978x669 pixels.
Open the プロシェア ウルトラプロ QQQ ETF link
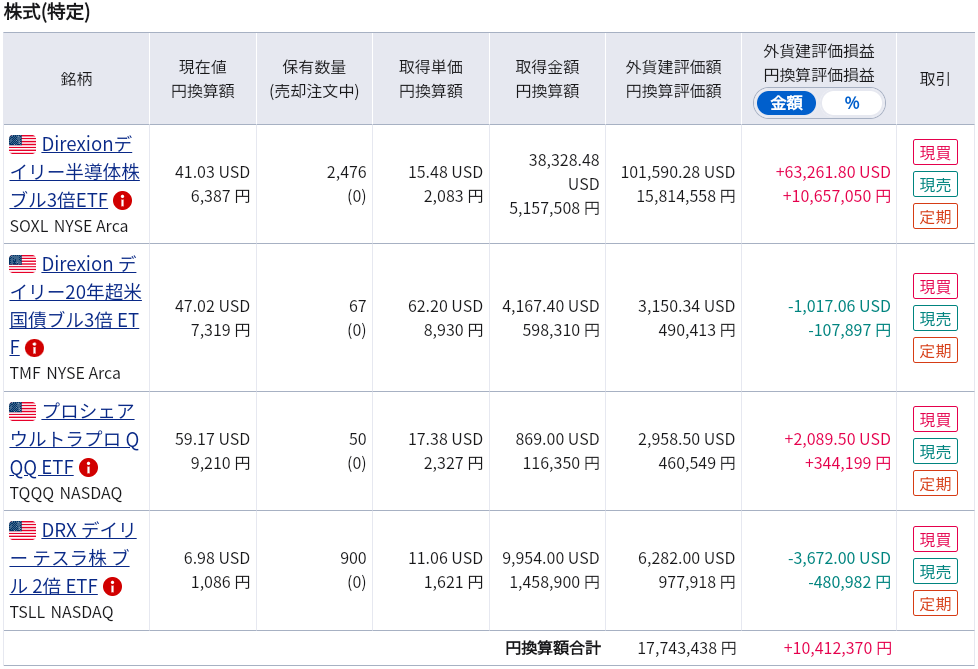(x=74, y=439)
